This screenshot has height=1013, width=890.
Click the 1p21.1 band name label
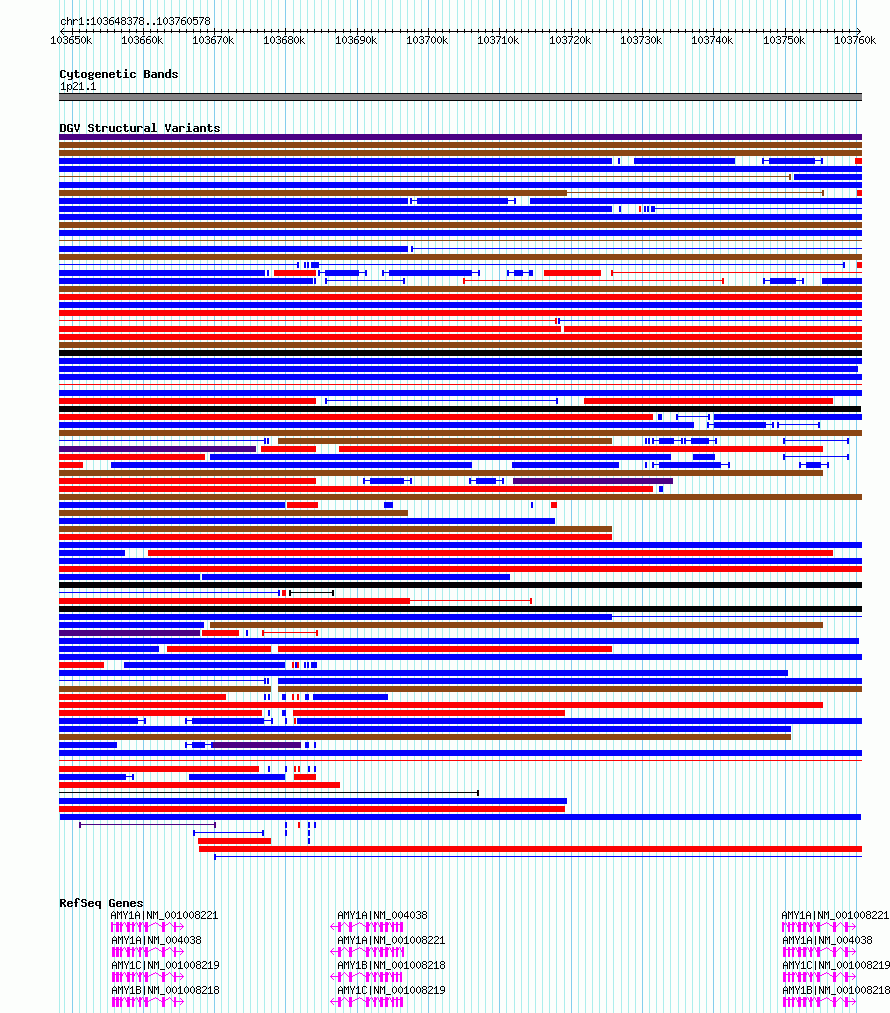pyautogui.click(x=78, y=87)
